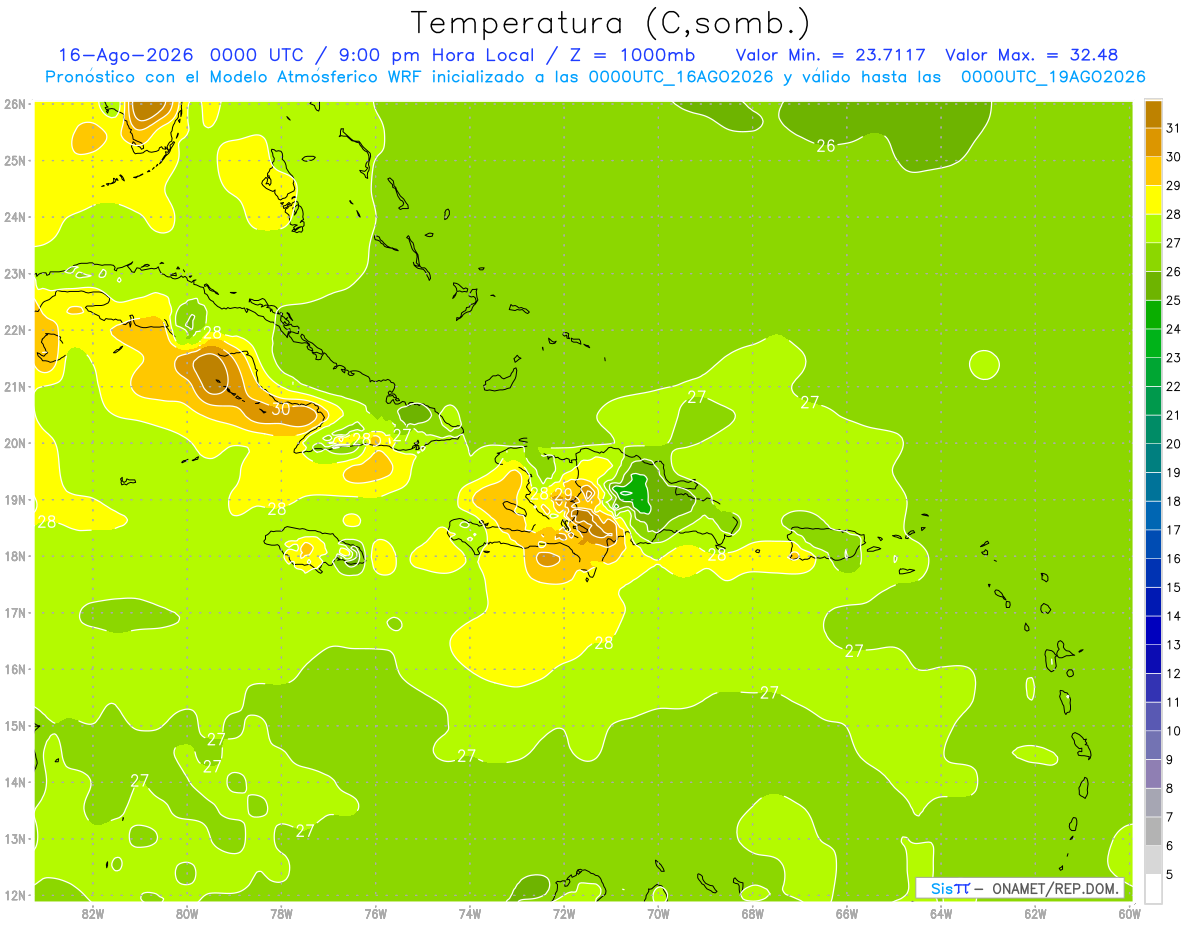Click the small circular contour near 63W 21N
The height and width of the screenshot is (927, 1200).
984,365
